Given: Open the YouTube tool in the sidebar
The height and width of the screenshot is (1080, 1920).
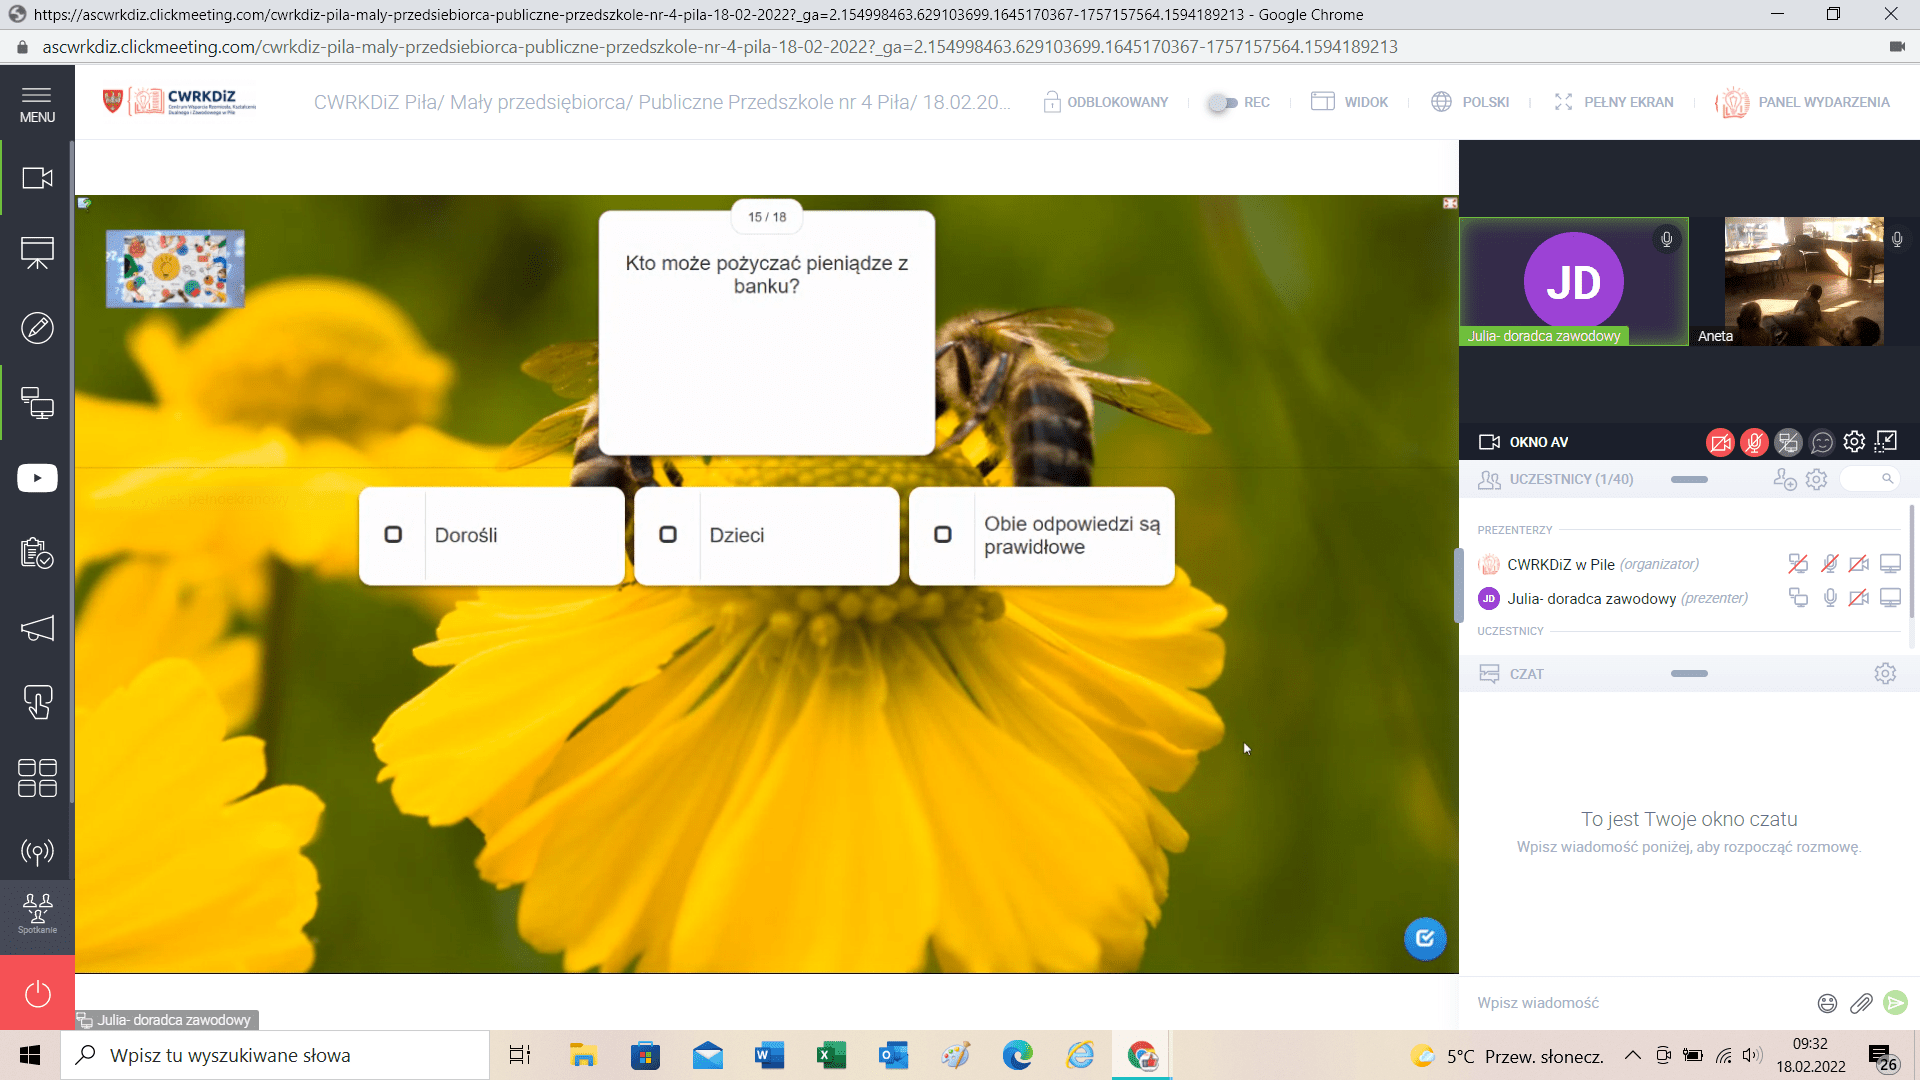Looking at the screenshot, I should pos(37,478).
